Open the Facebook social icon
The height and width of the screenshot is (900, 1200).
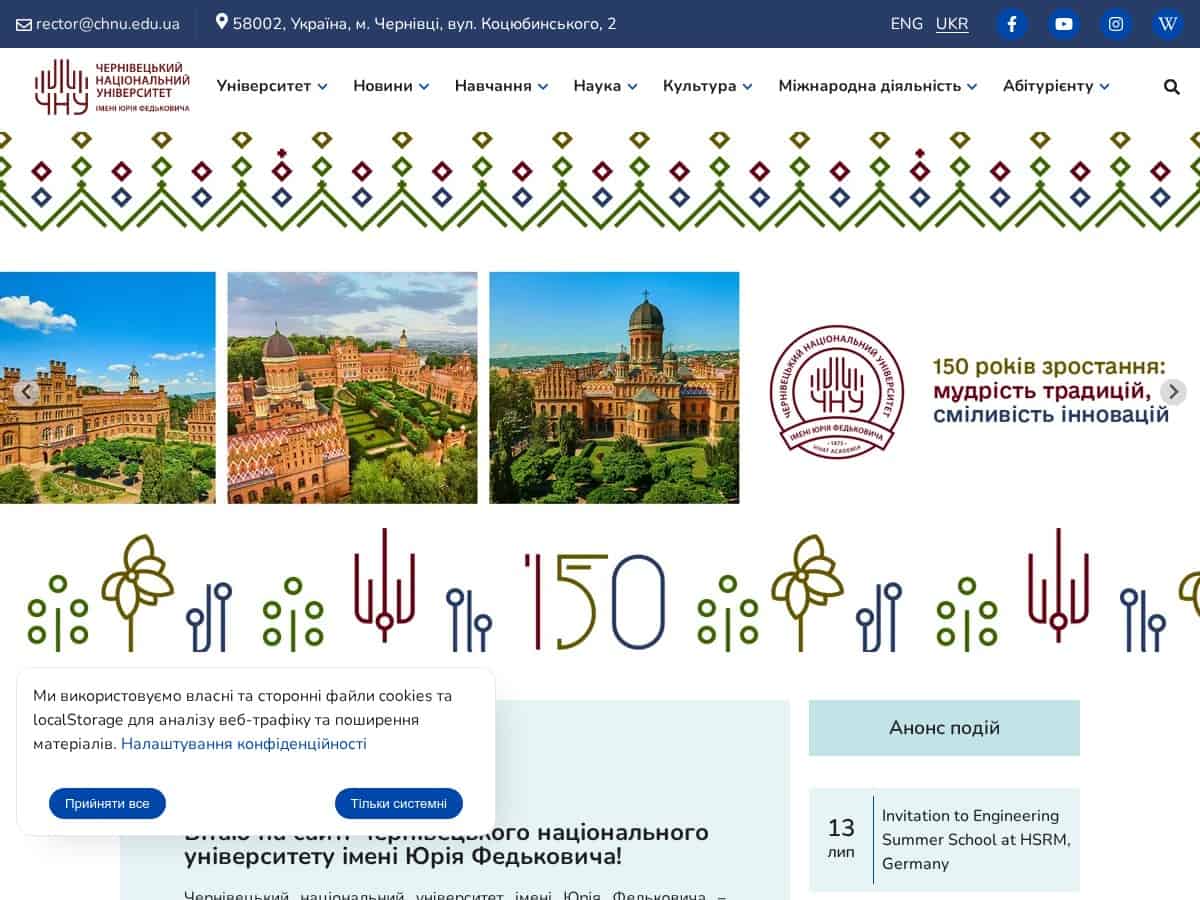point(1012,24)
